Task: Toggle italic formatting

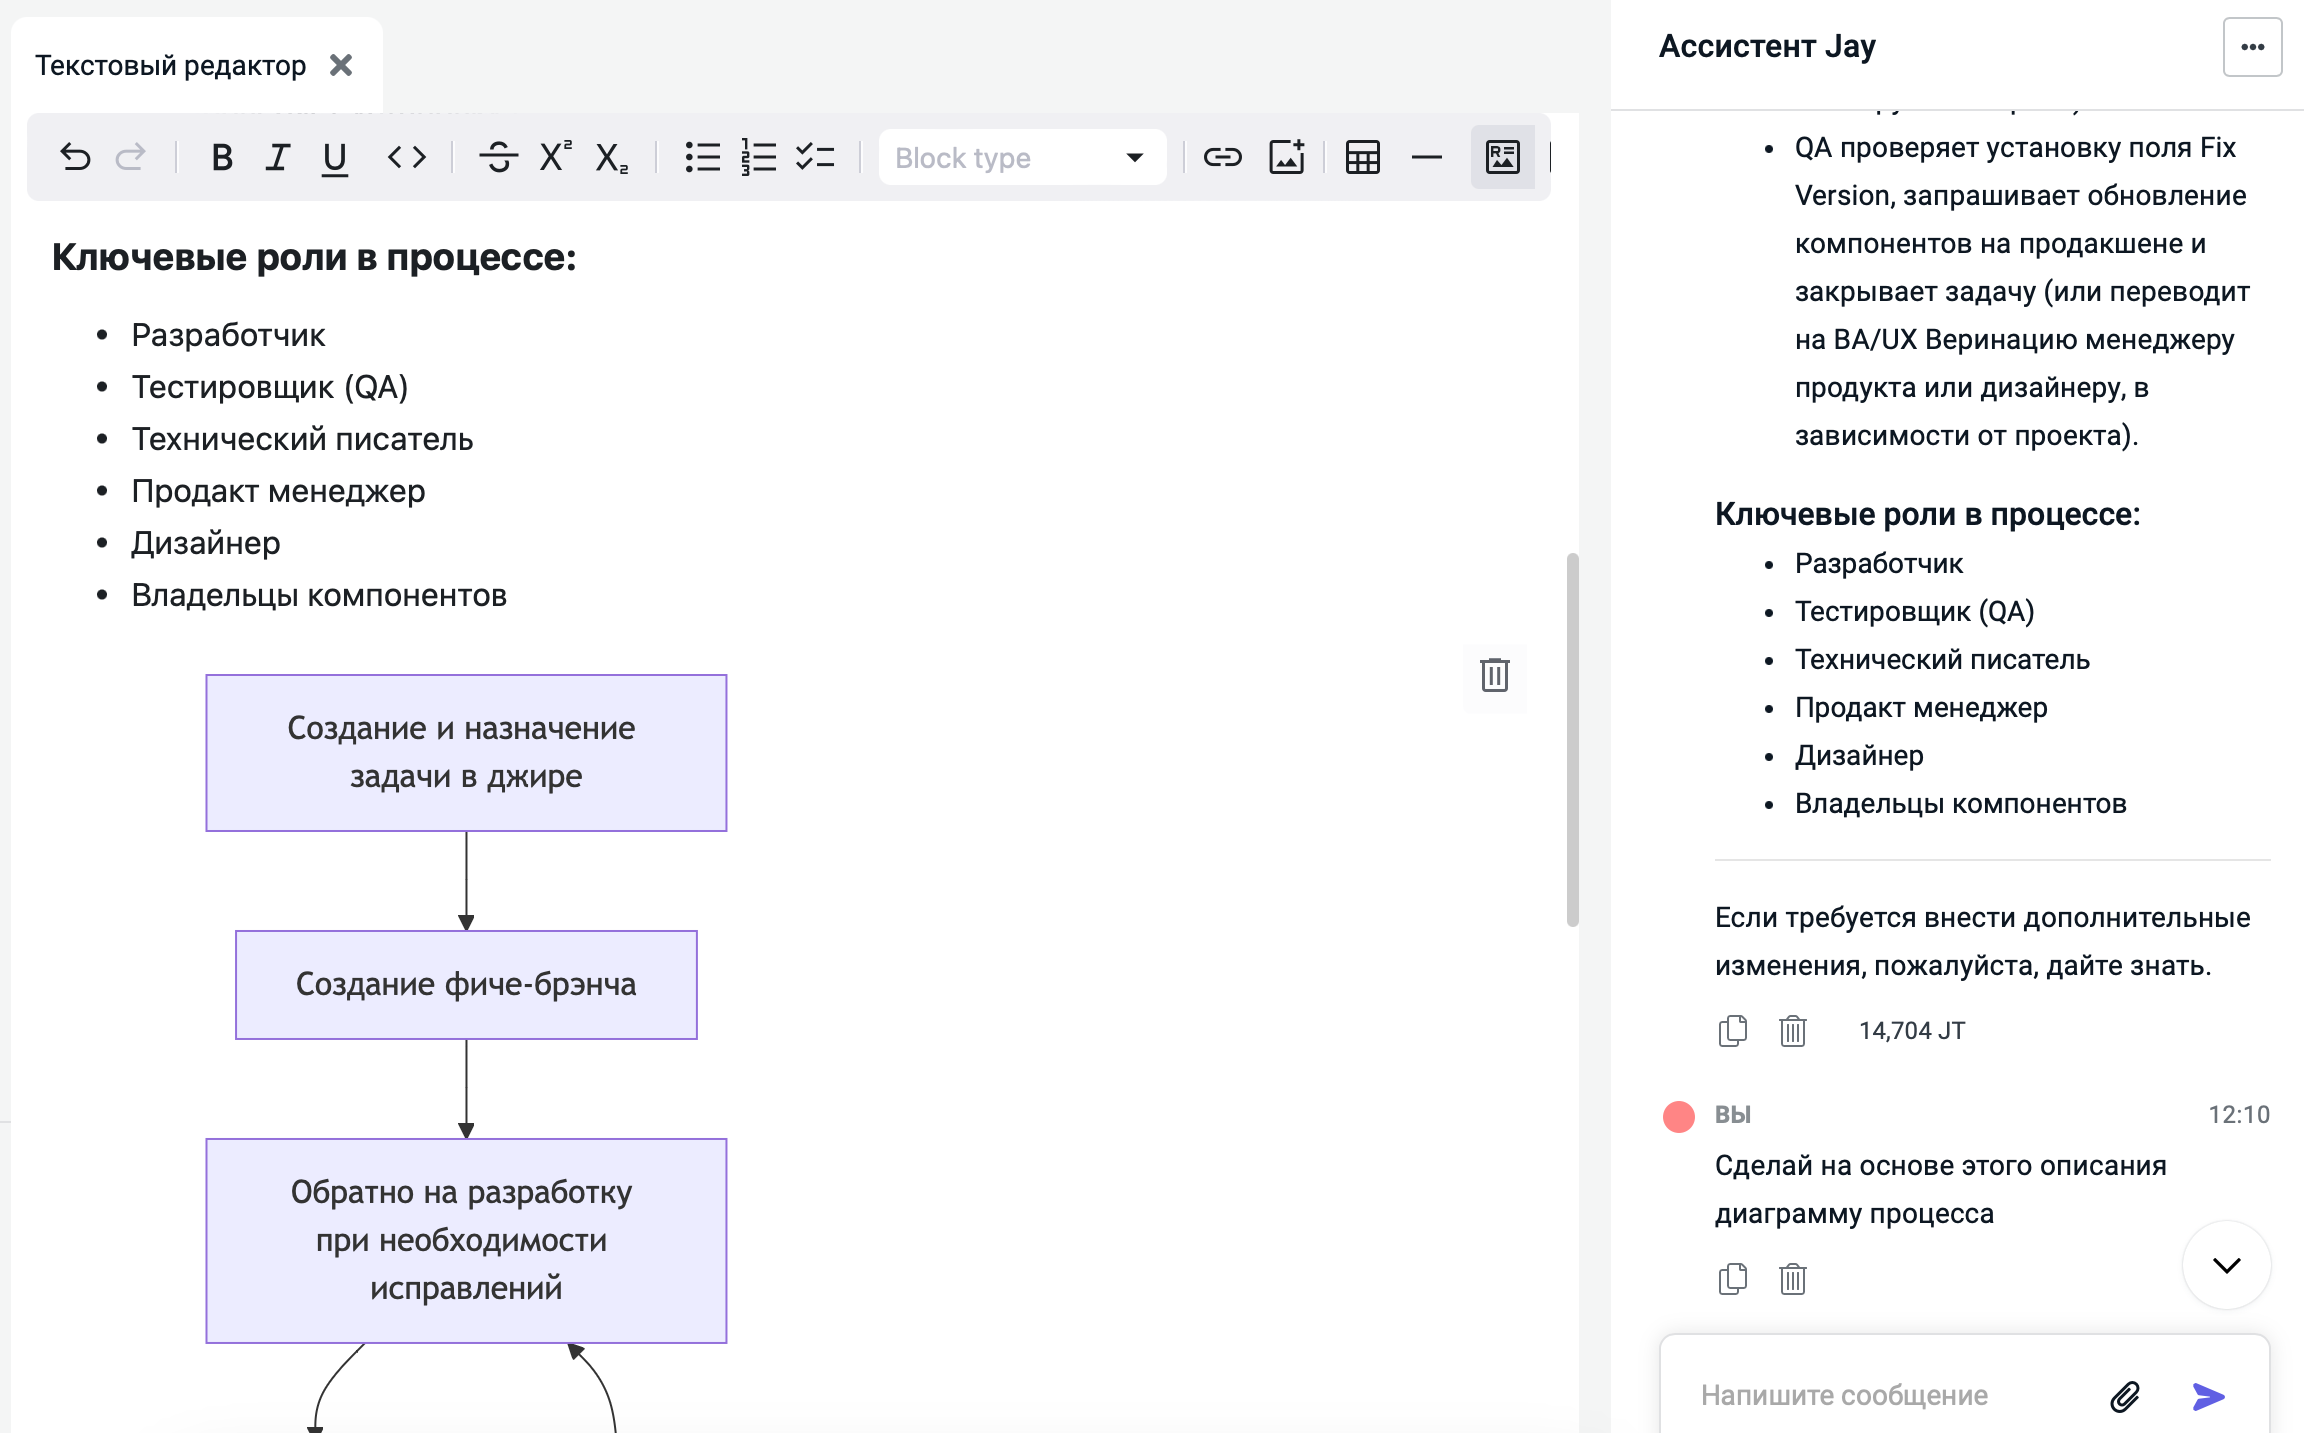Action: (x=278, y=158)
